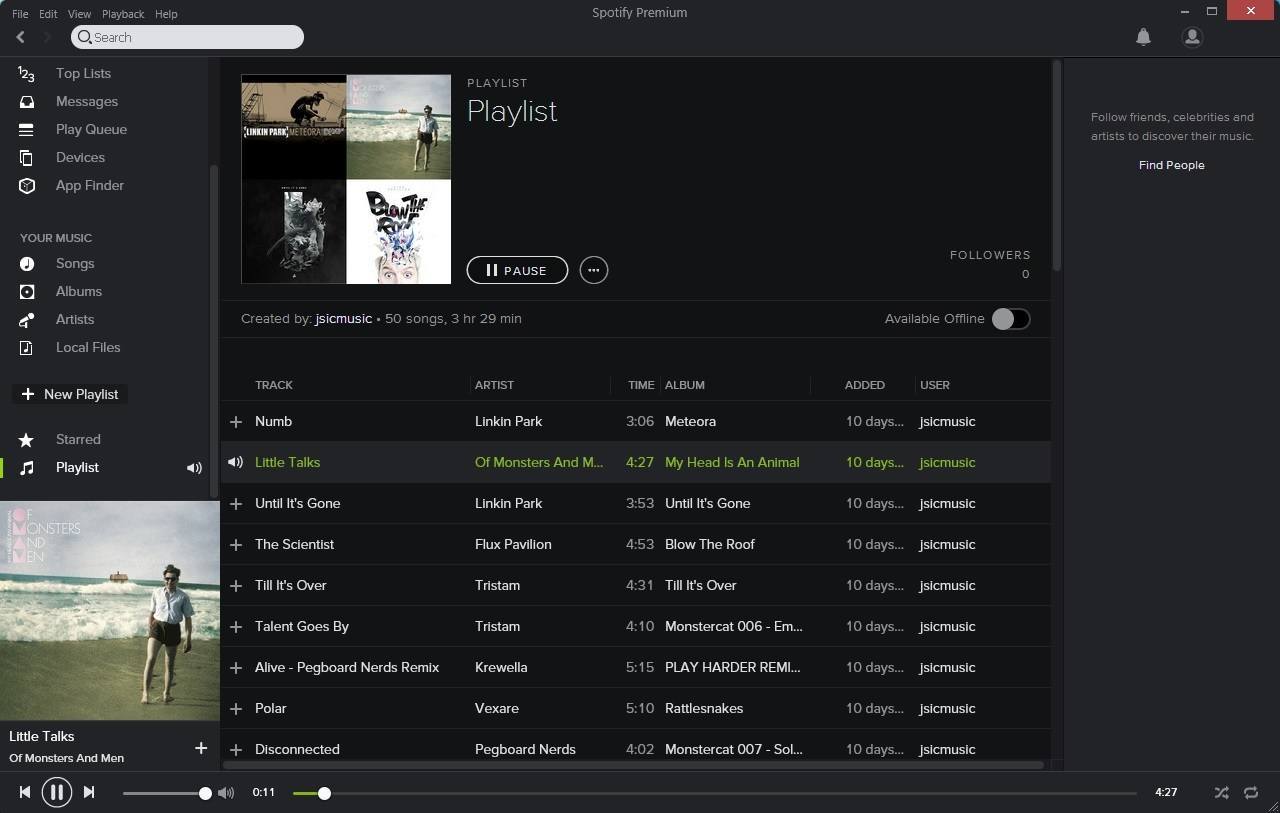Open Krewella artist link
This screenshot has width=1280, height=813.
[501, 667]
